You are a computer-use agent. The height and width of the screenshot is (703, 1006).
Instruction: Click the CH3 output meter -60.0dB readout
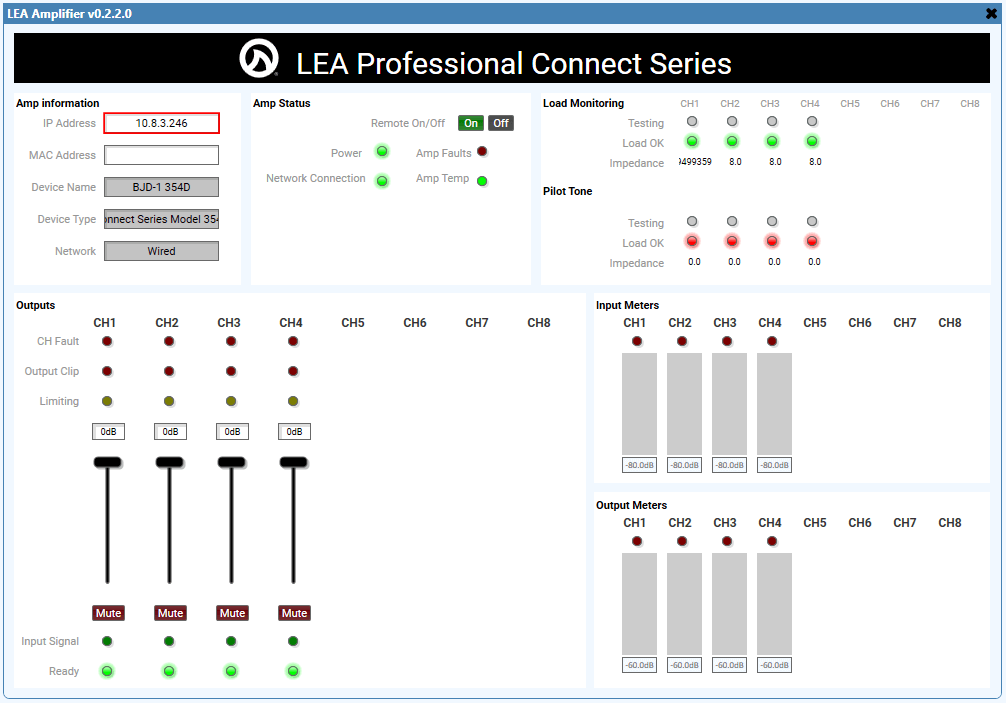[x=729, y=665]
